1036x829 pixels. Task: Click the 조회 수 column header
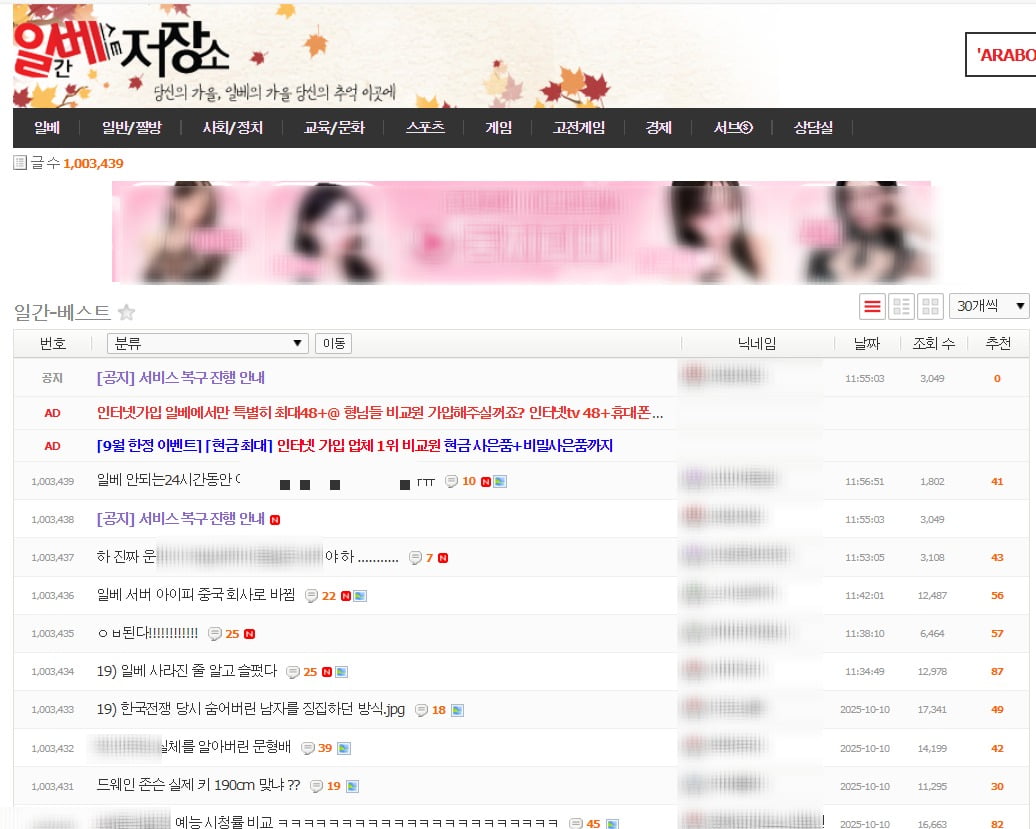(x=933, y=344)
